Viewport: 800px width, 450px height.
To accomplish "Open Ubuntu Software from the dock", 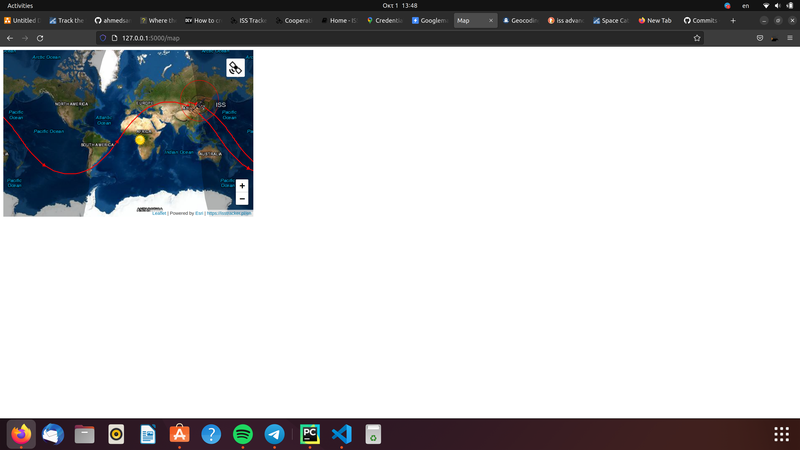I will click(180, 434).
